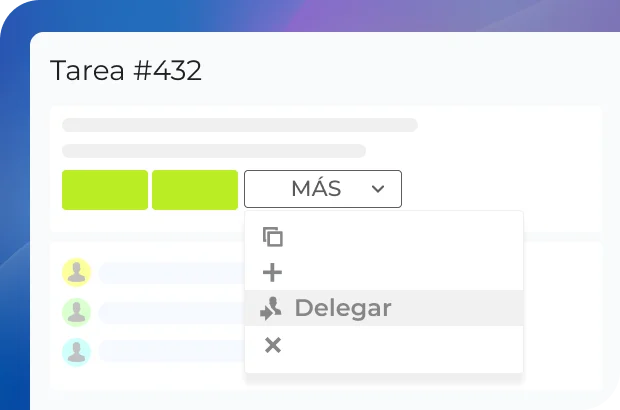Select the yellow user avatar
This screenshot has width=620, height=410.
[77, 272]
